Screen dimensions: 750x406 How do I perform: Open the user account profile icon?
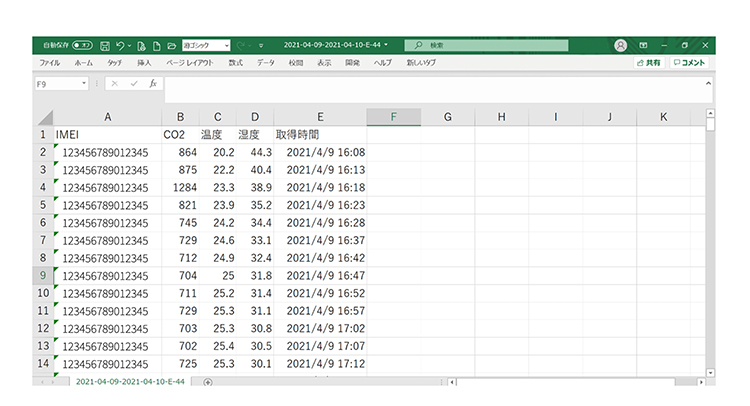click(620, 45)
